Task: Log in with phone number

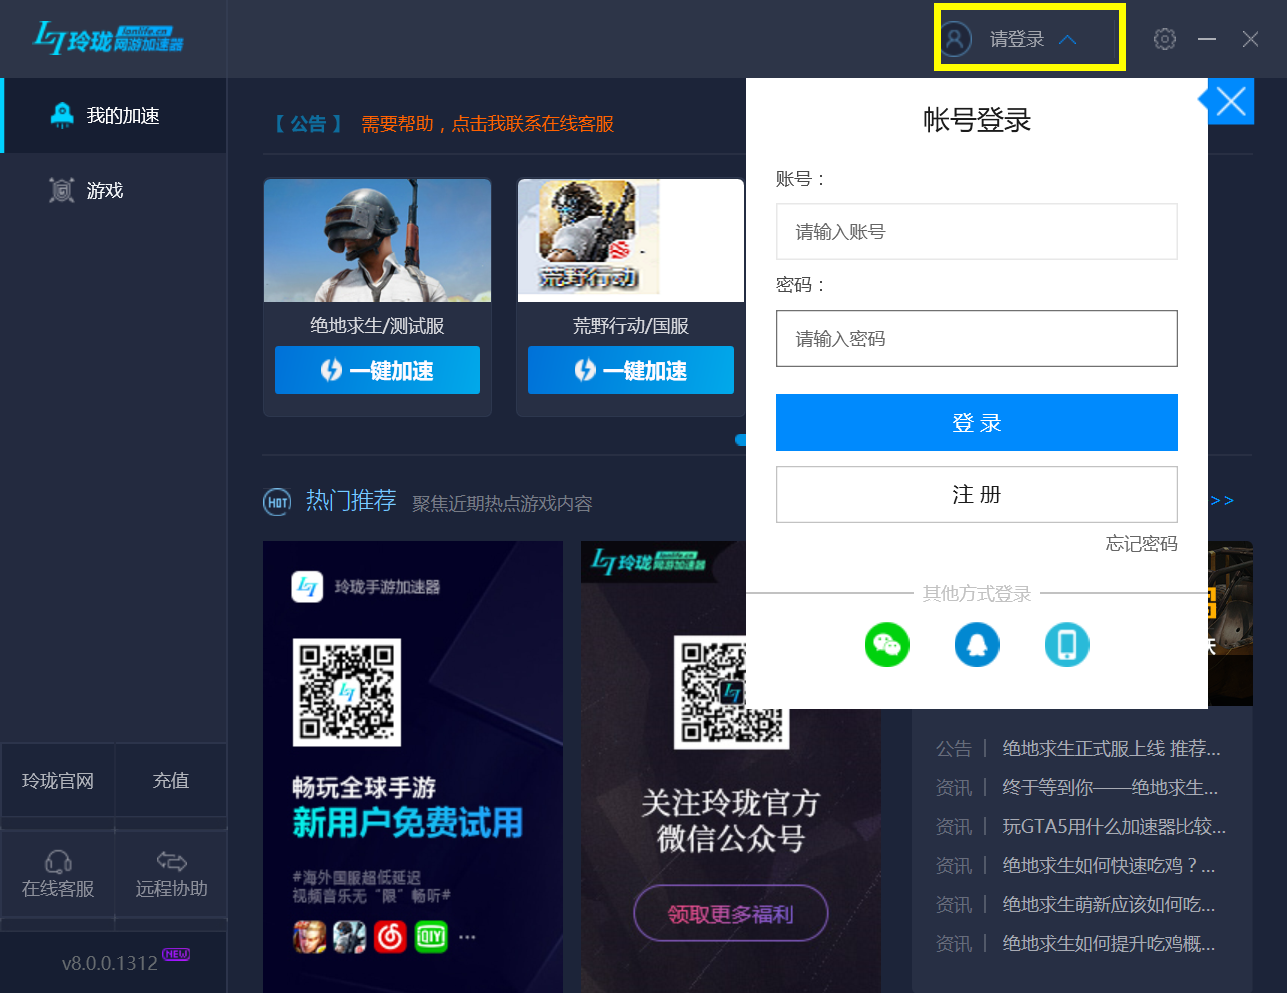Action: tap(1067, 645)
